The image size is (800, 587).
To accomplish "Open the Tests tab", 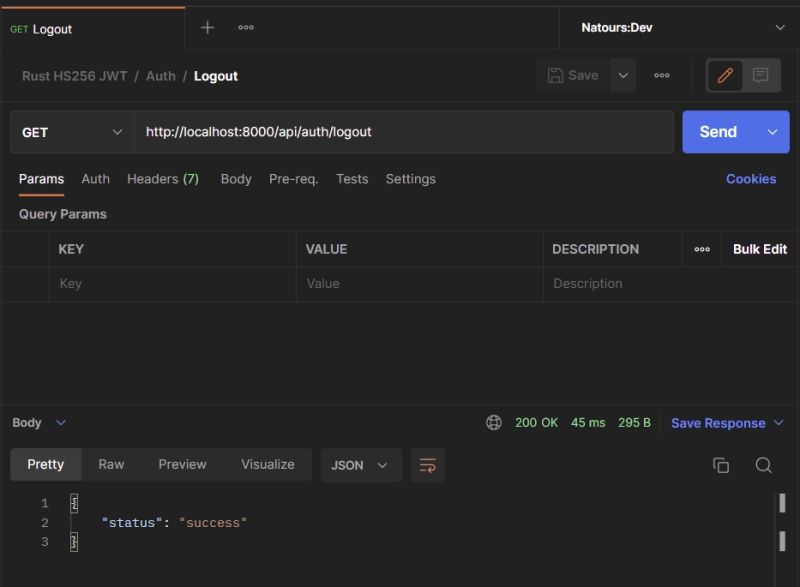I will coord(351,179).
